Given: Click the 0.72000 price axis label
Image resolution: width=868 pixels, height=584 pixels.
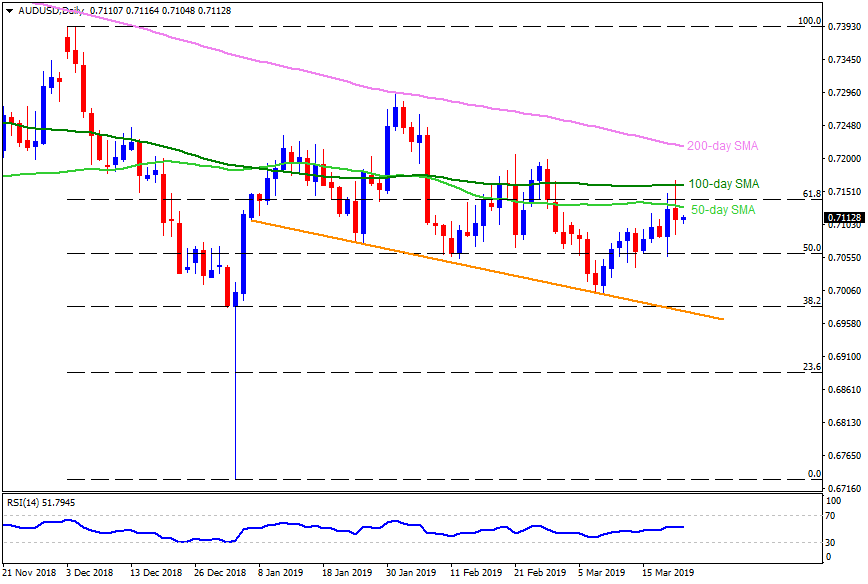Looking at the screenshot, I should click(846, 159).
